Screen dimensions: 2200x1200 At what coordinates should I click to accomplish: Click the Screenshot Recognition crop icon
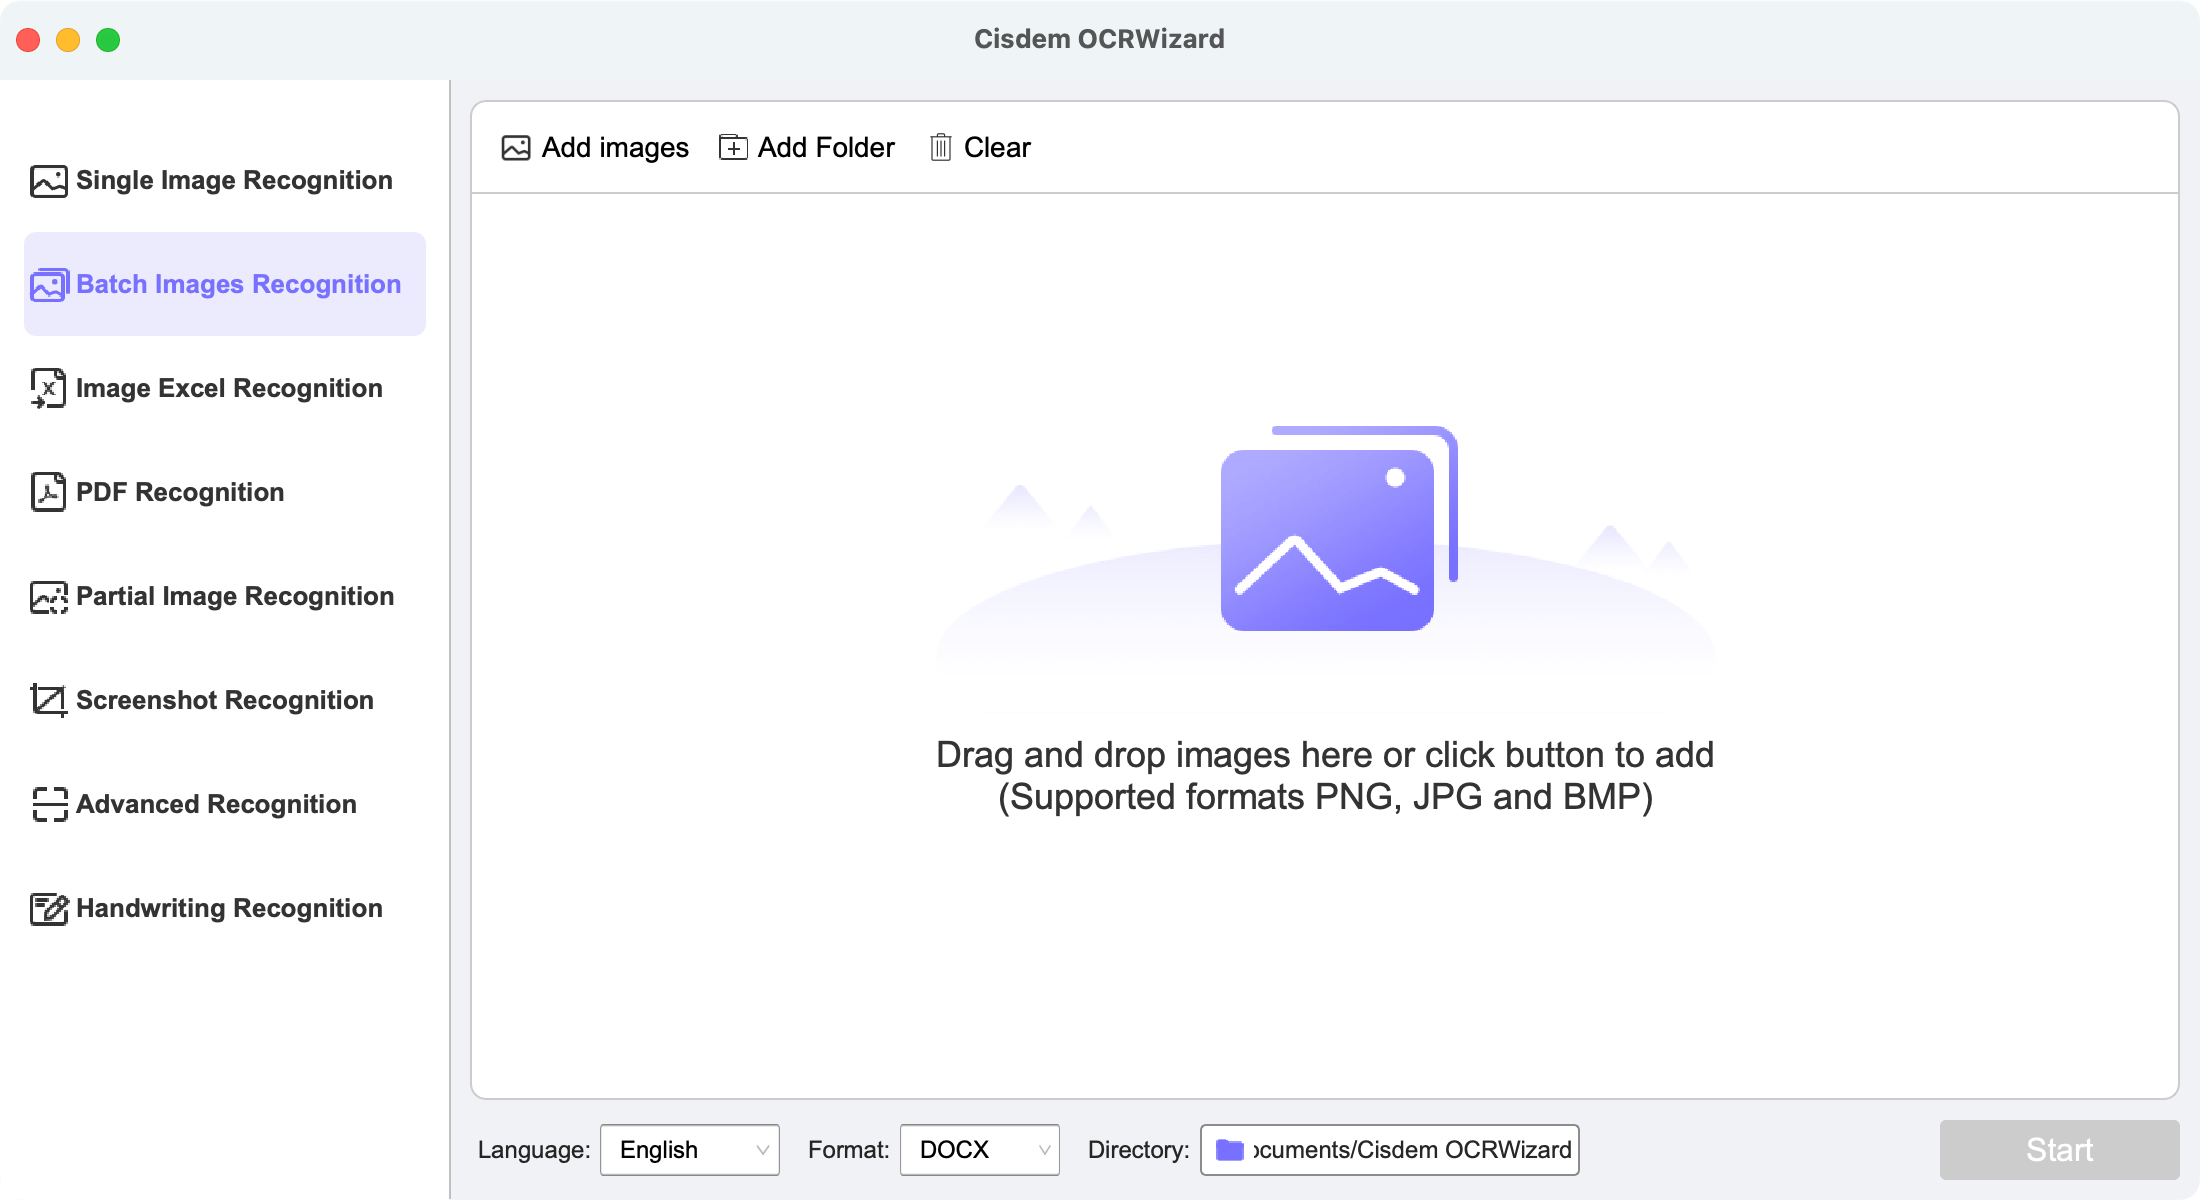tap(48, 700)
